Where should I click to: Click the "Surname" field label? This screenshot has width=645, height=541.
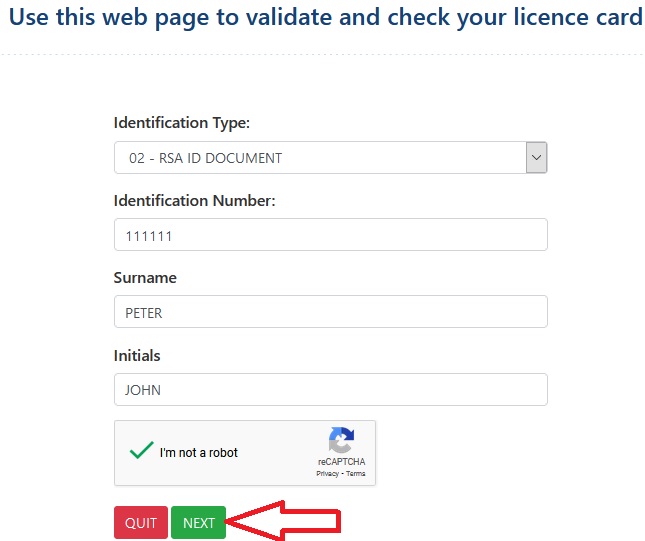tap(145, 278)
